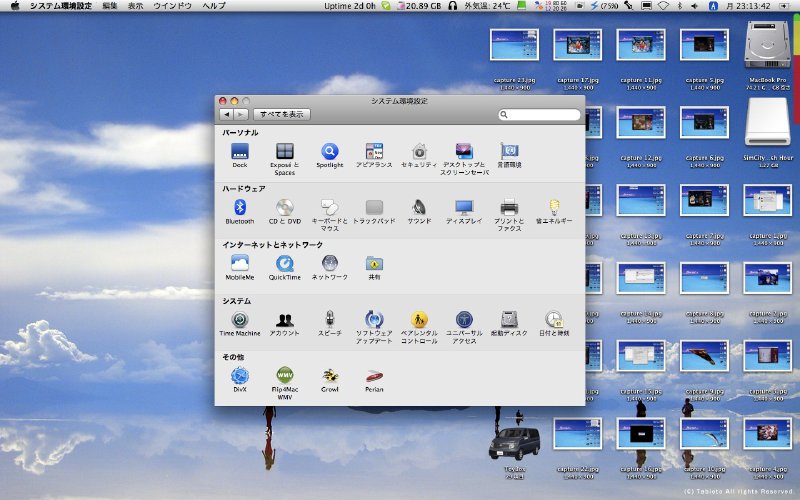800x500 pixels.
Task: Select the capture 11.jpg thumbnail
Action: (641, 44)
